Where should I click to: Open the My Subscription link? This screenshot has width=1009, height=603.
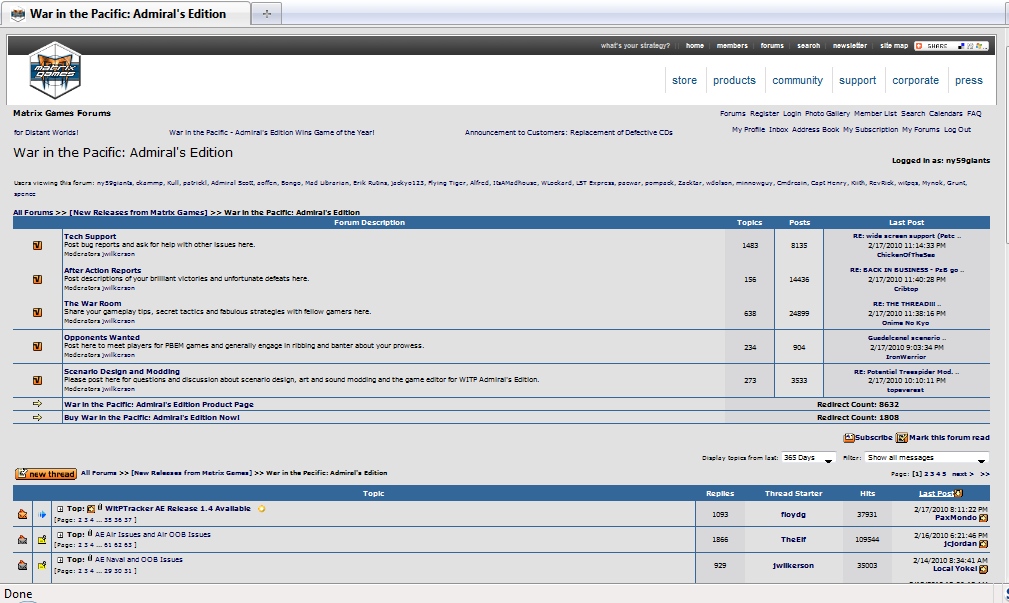point(870,129)
